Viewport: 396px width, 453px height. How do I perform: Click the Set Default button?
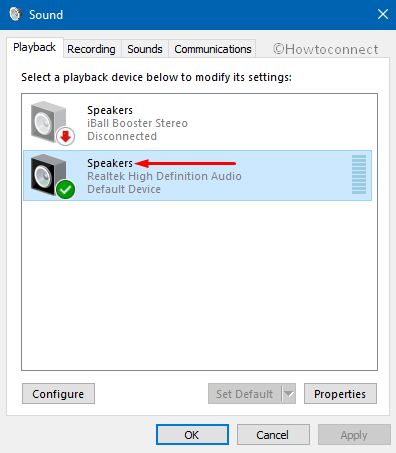click(245, 394)
